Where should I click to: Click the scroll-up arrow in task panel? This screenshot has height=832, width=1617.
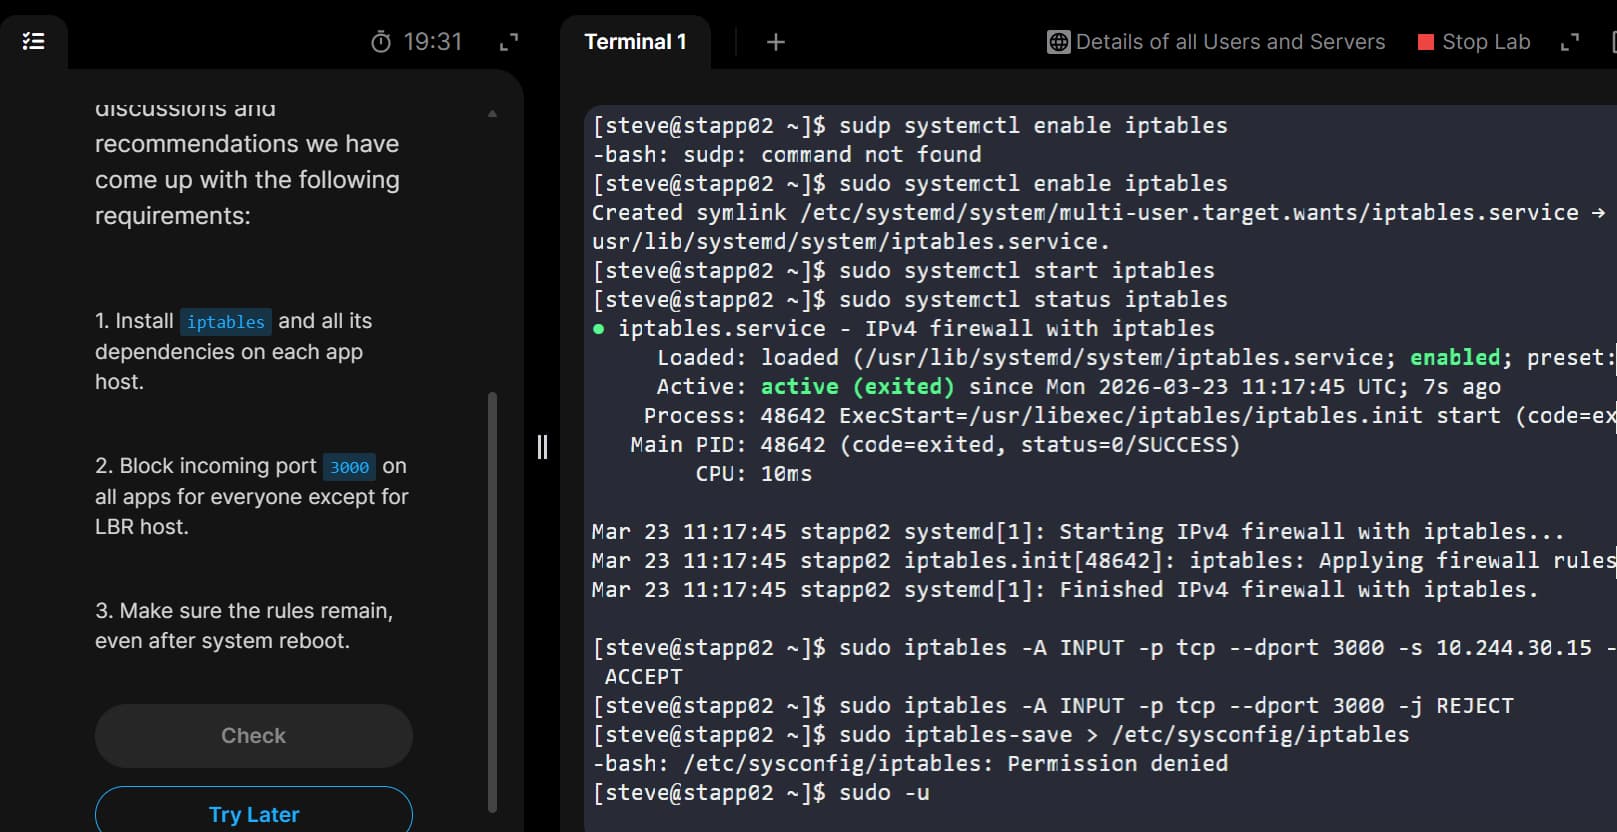[x=492, y=114]
